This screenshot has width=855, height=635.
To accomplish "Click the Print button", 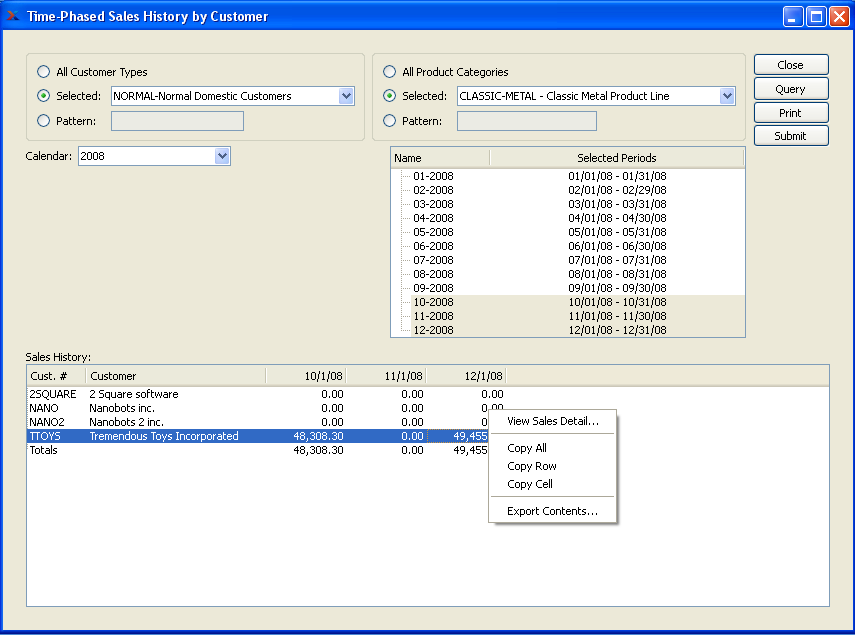I will click(x=790, y=113).
